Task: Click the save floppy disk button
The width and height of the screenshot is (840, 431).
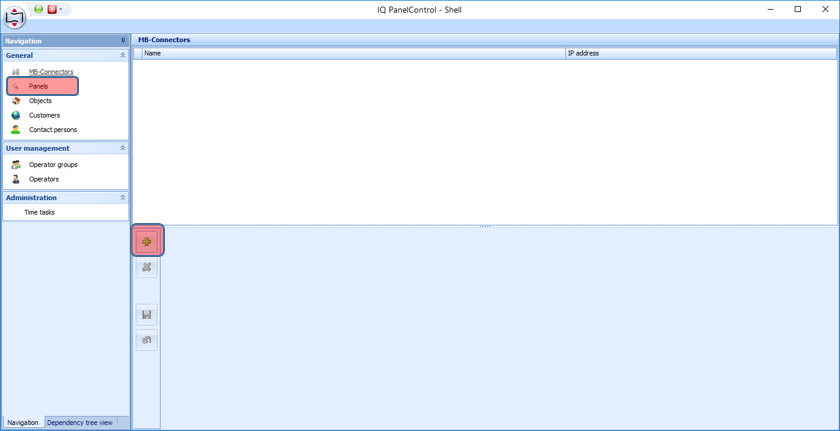Action: pos(147,315)
